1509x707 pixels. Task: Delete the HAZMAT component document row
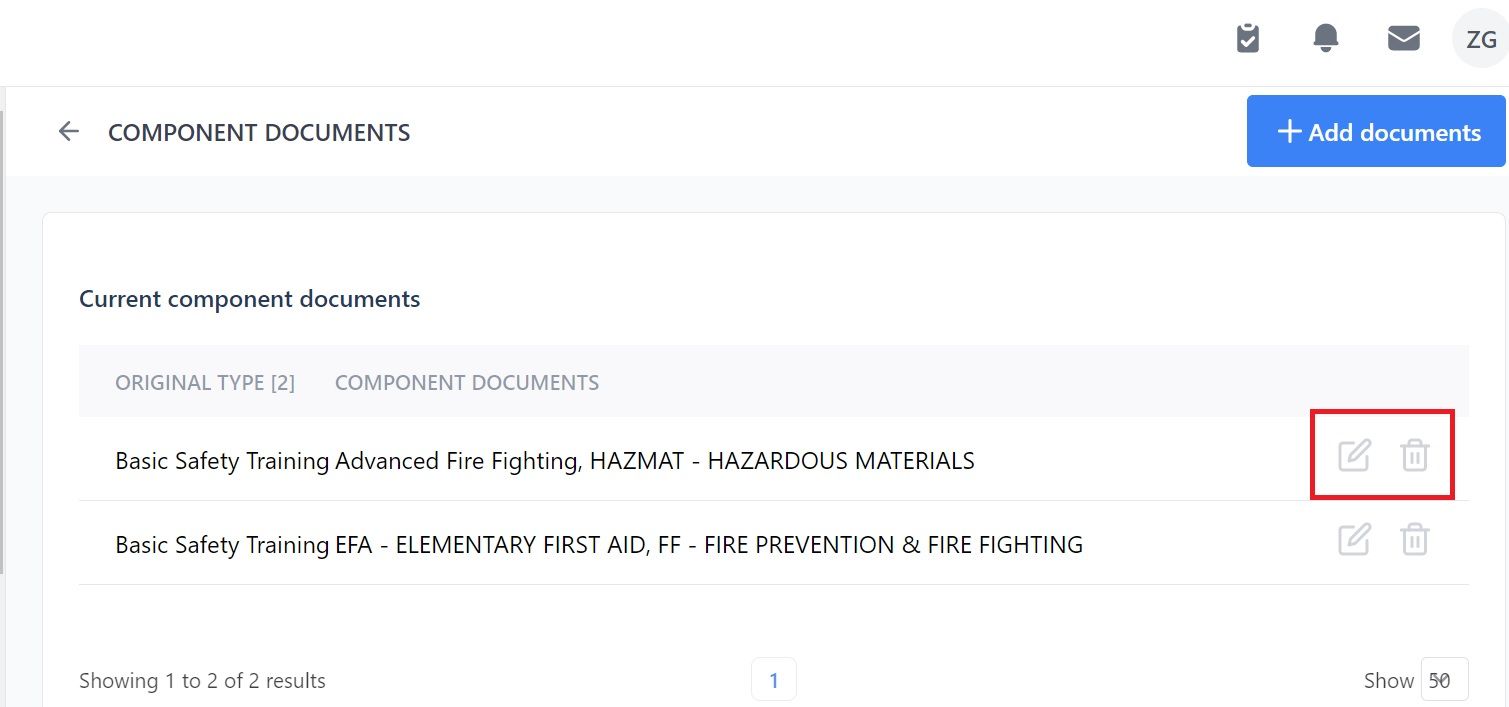[x=1414, y=455]
